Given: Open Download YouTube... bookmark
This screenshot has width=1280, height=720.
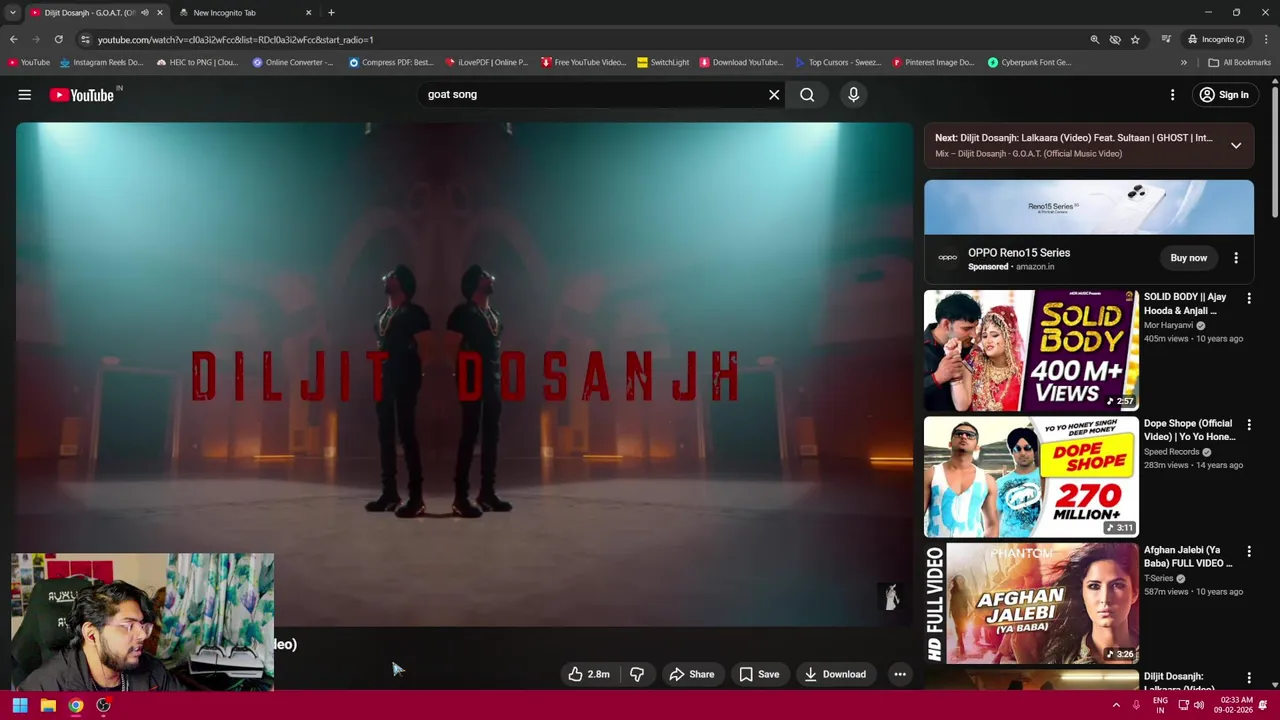Looking at the screenshot, I should pyautogui.click(x=741, y=62).
